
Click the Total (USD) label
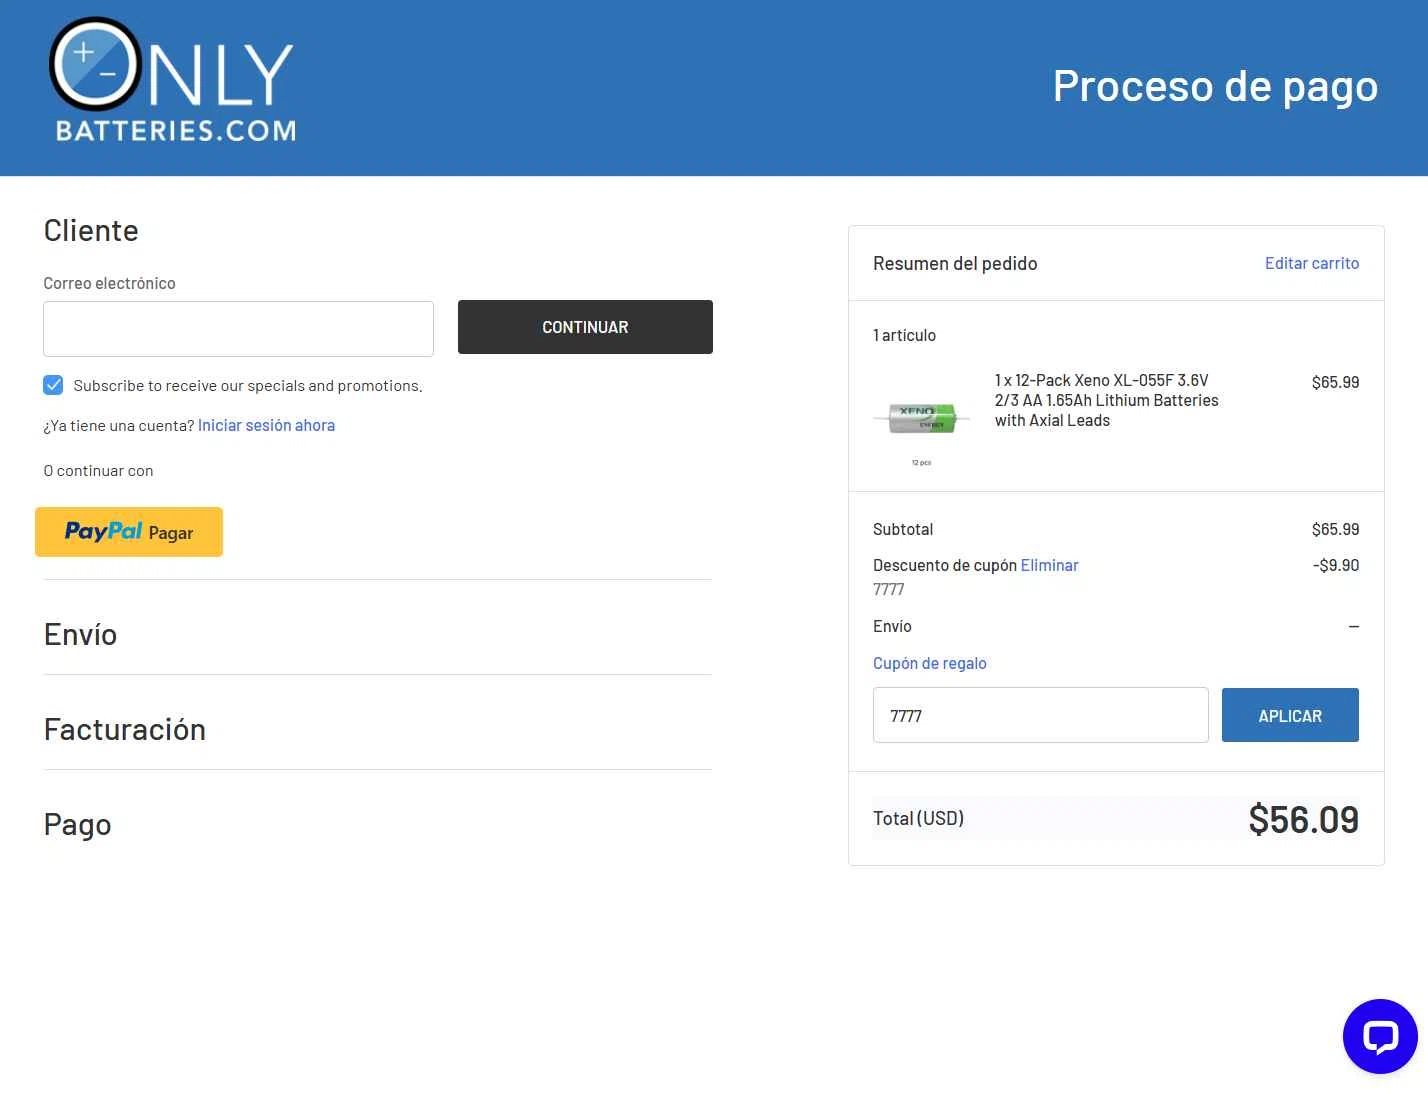coord(918,818)
